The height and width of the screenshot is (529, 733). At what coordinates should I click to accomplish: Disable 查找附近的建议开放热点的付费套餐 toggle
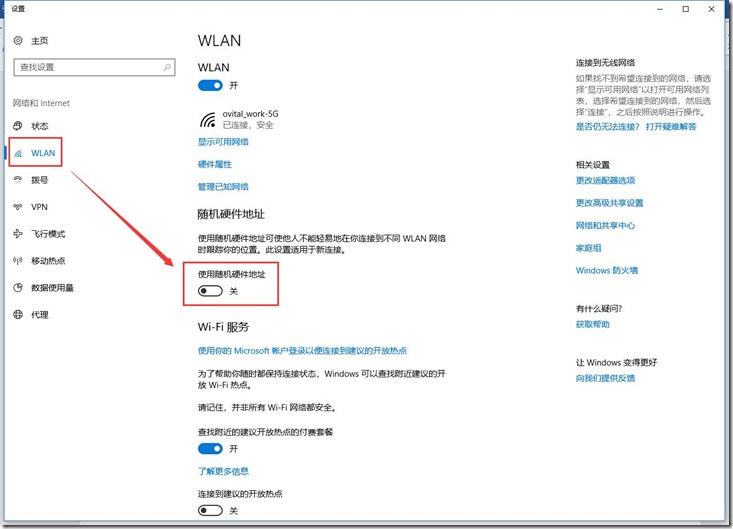tap(210, 449)
